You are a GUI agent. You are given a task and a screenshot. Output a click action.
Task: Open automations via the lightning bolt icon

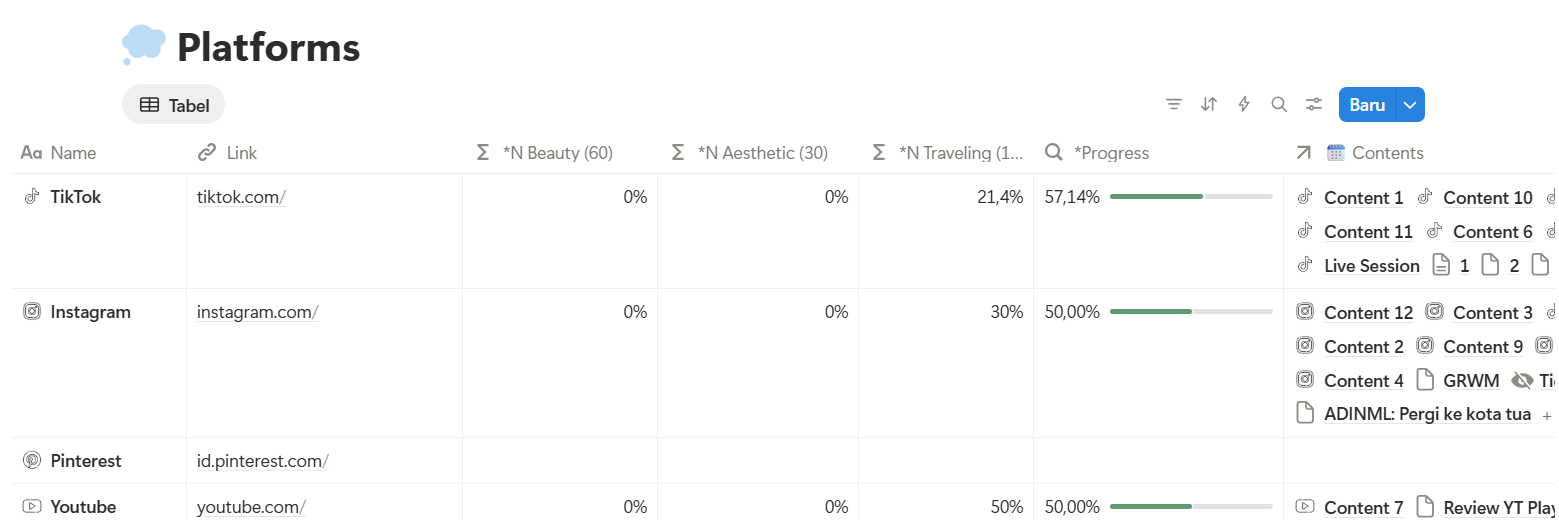click(x=1244, y=104)
